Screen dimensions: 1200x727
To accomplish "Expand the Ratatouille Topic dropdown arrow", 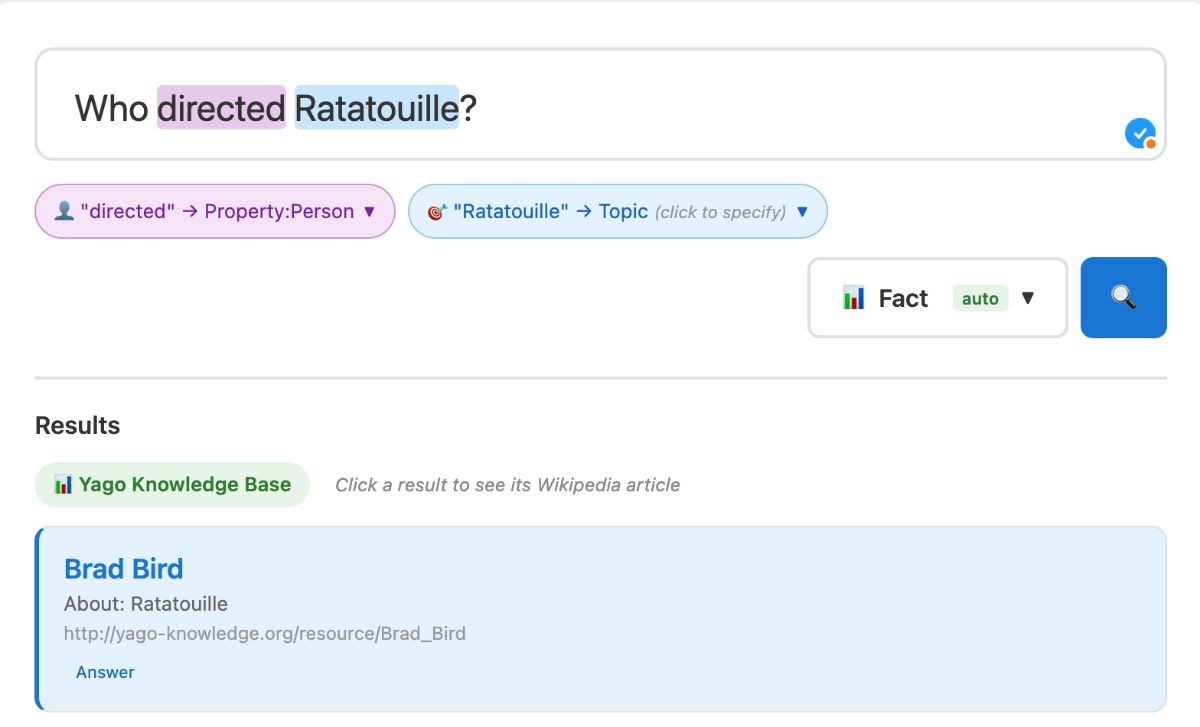I will [x=801, y=212].
